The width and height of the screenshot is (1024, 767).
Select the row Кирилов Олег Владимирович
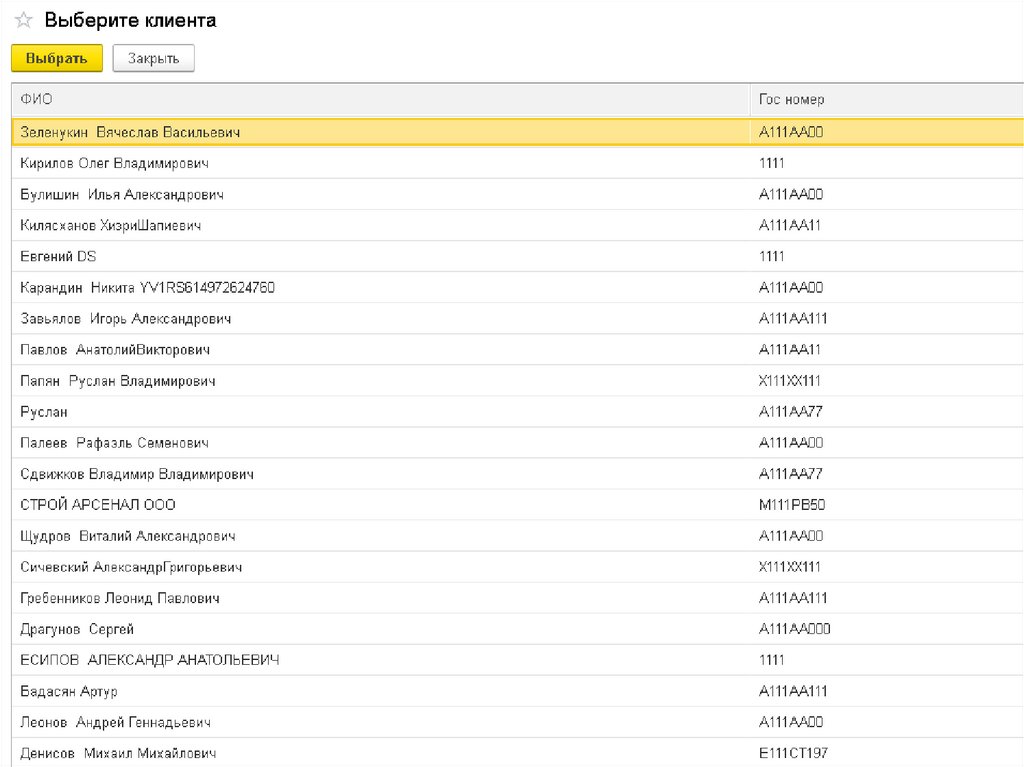click(115, 163)
